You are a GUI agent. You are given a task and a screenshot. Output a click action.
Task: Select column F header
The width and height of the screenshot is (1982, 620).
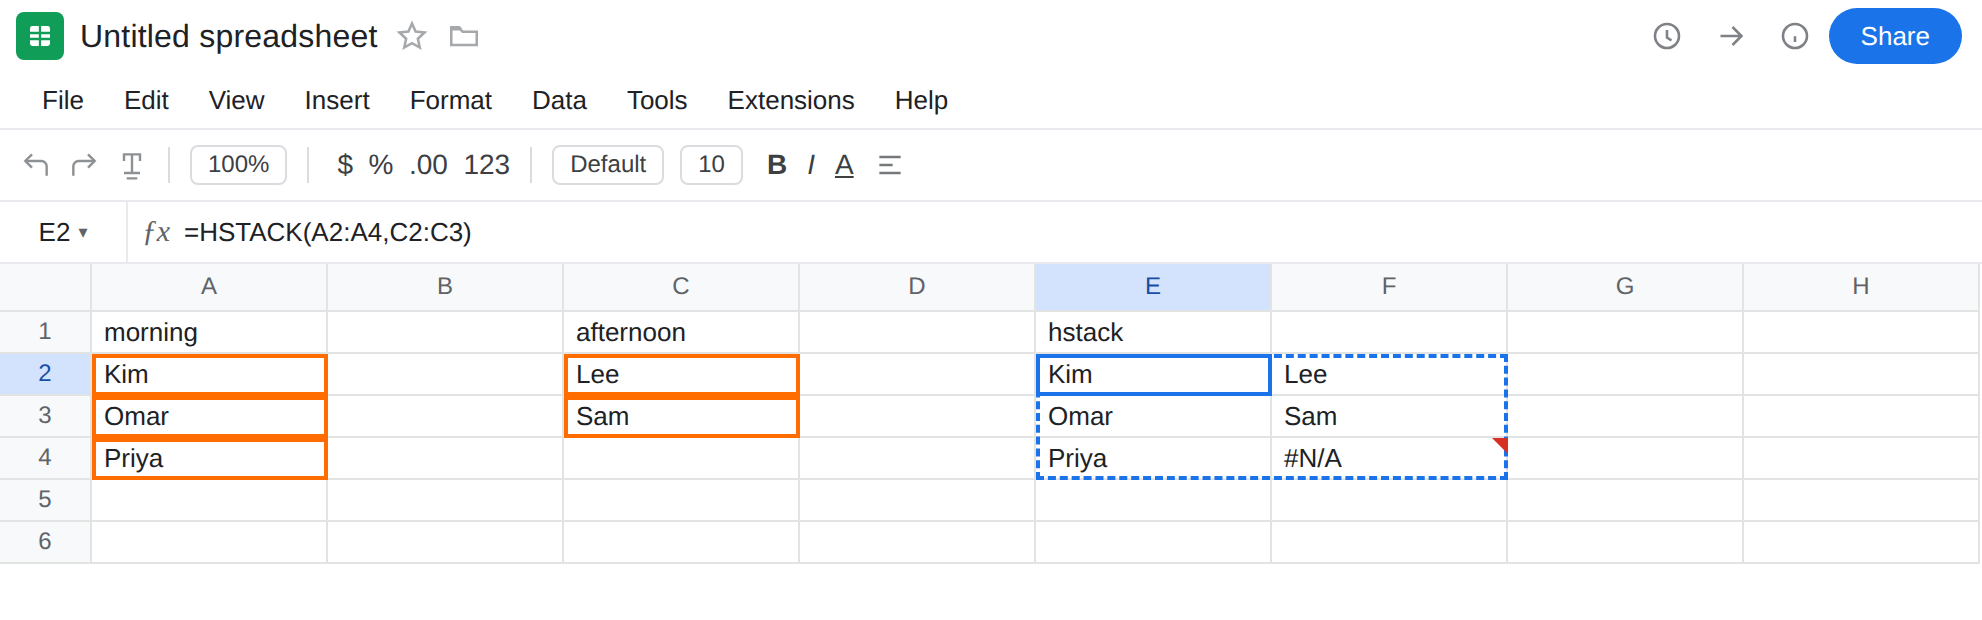1389,286
